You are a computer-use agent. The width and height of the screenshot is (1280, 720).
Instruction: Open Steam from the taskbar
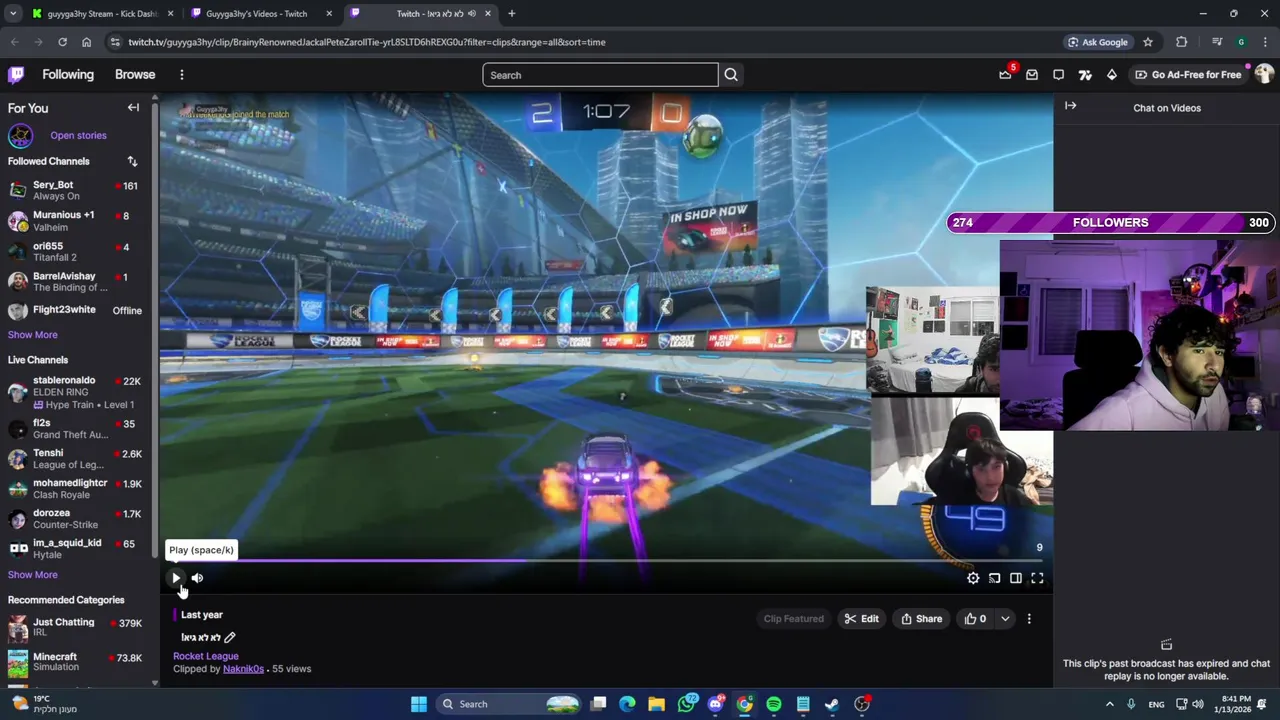coord(832,704)
